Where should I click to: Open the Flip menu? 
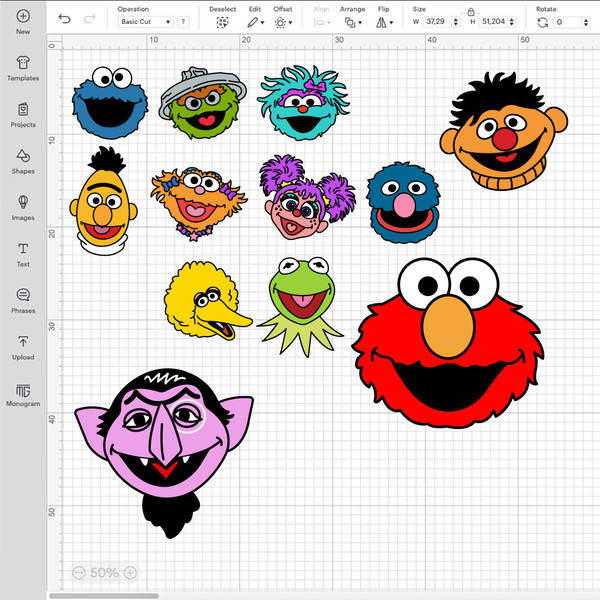pyautogui.click(x=384, y=23)
